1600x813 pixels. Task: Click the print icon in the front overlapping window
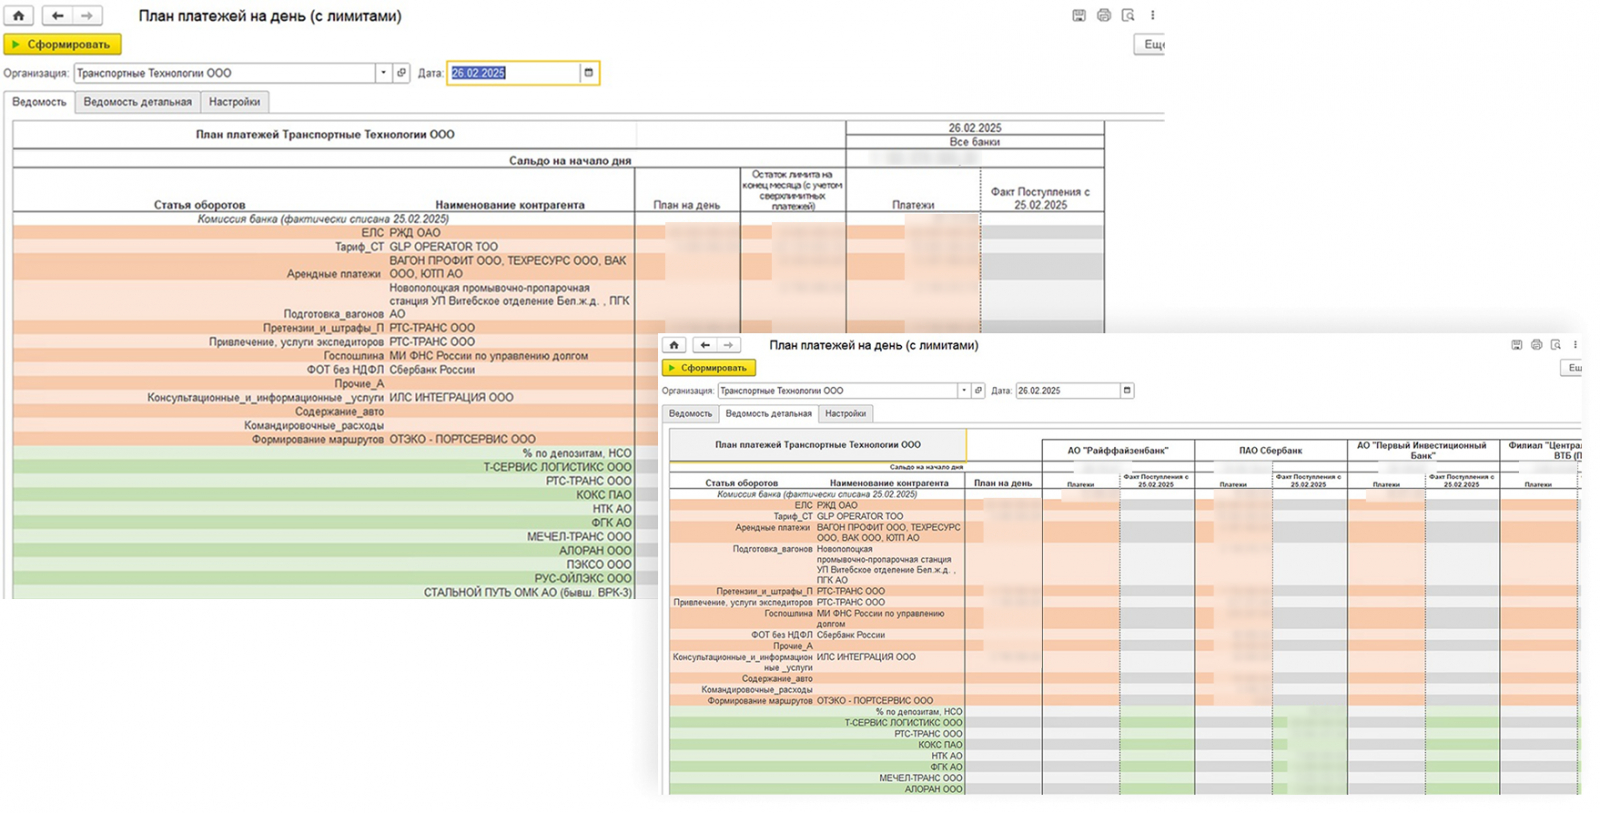pyautogui.click(x=1536, y=345)
